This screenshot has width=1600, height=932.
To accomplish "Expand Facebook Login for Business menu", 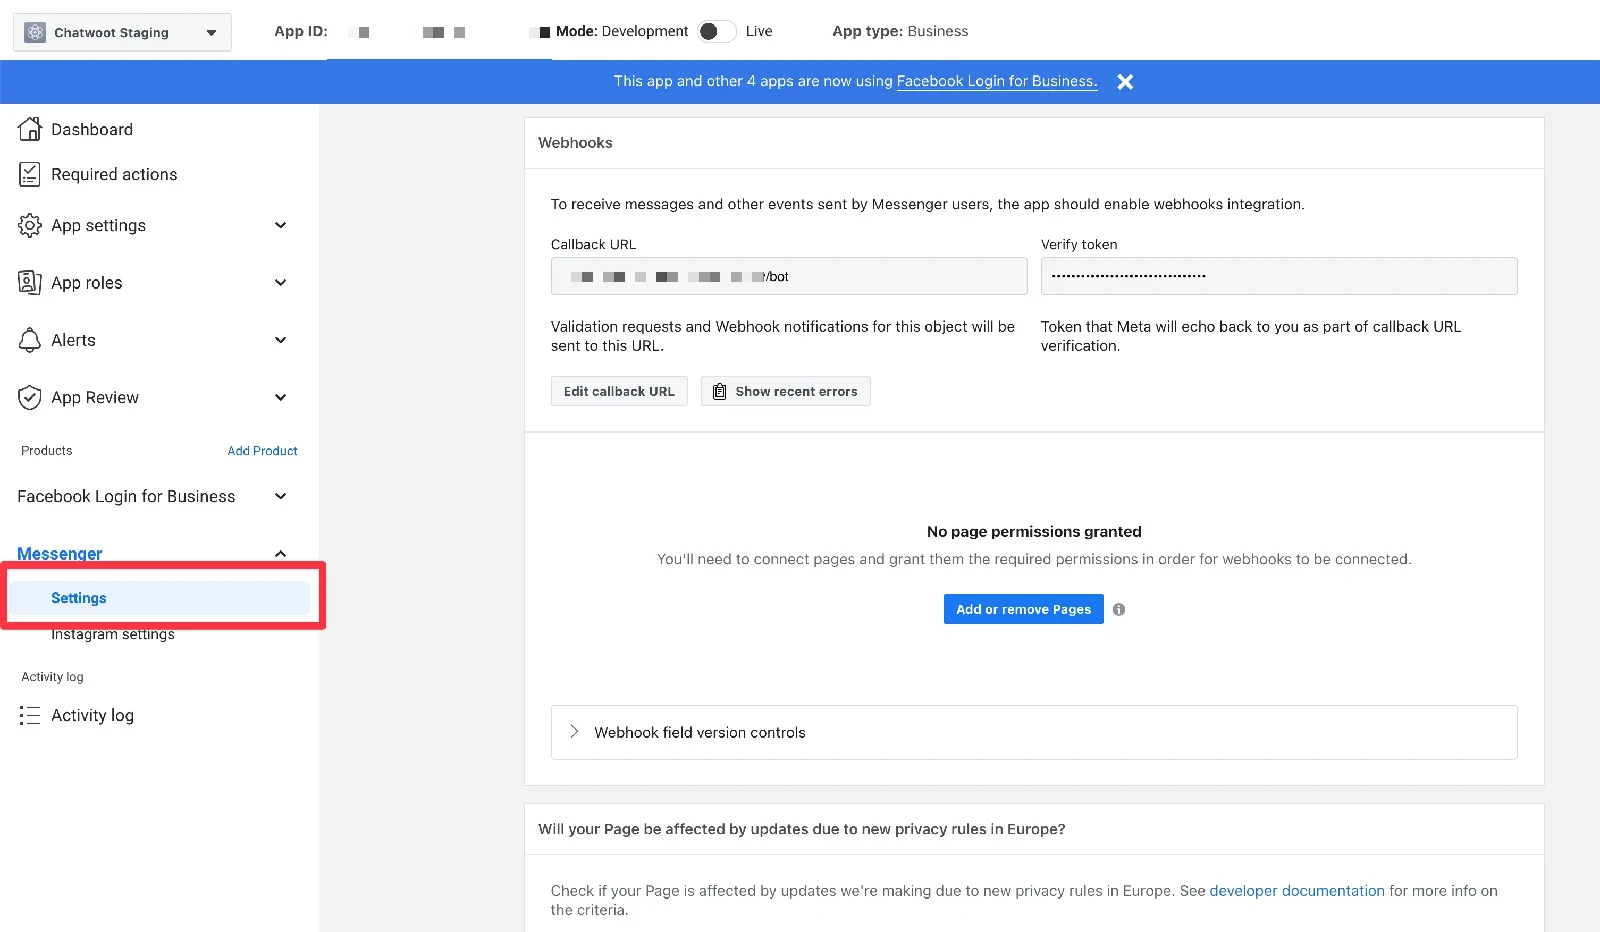I will click(x=281, y=496).
